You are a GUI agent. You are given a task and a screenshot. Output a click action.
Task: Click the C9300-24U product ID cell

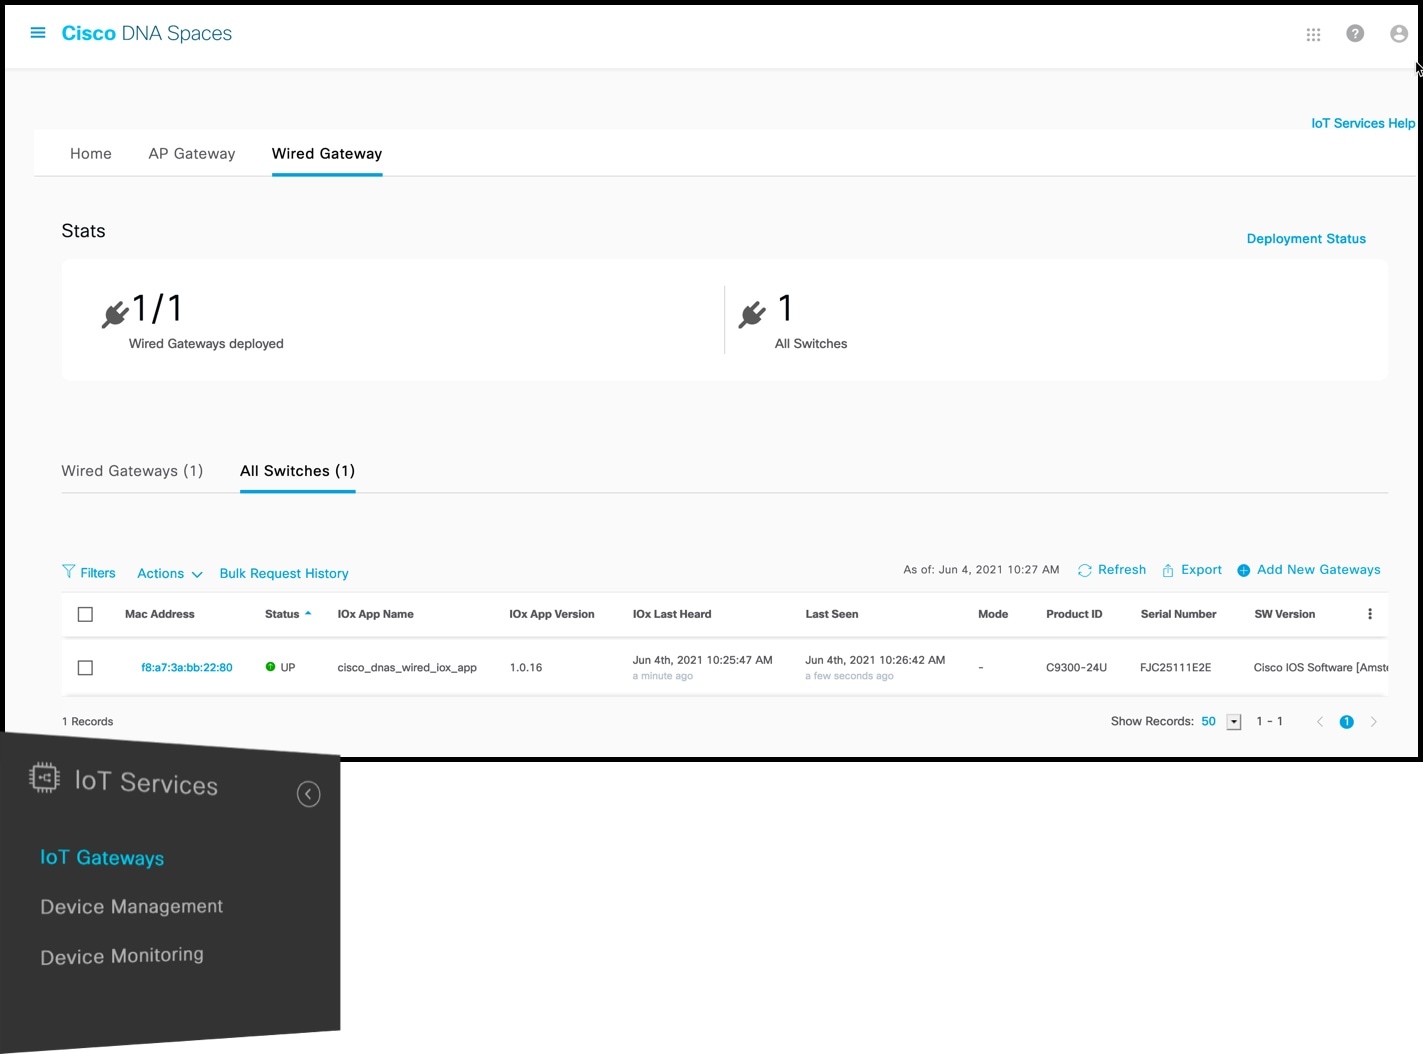coord(1076,667)
